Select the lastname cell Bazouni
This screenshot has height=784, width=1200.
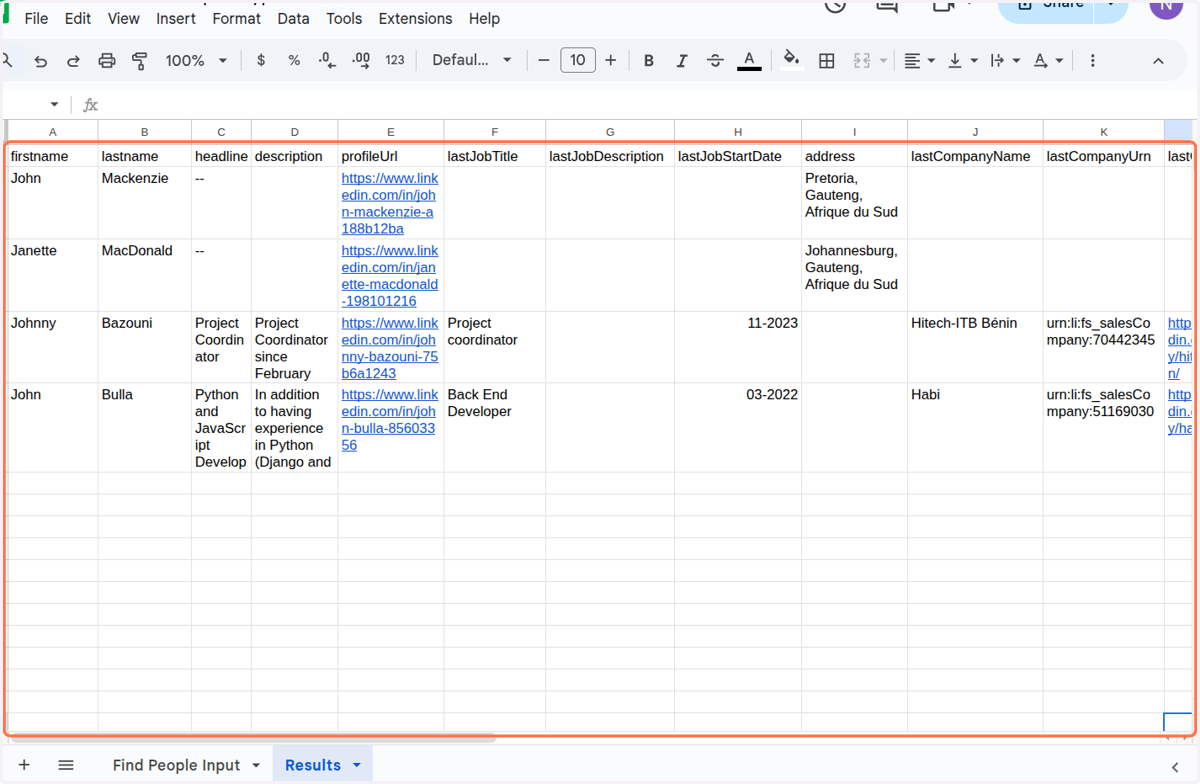145,347
